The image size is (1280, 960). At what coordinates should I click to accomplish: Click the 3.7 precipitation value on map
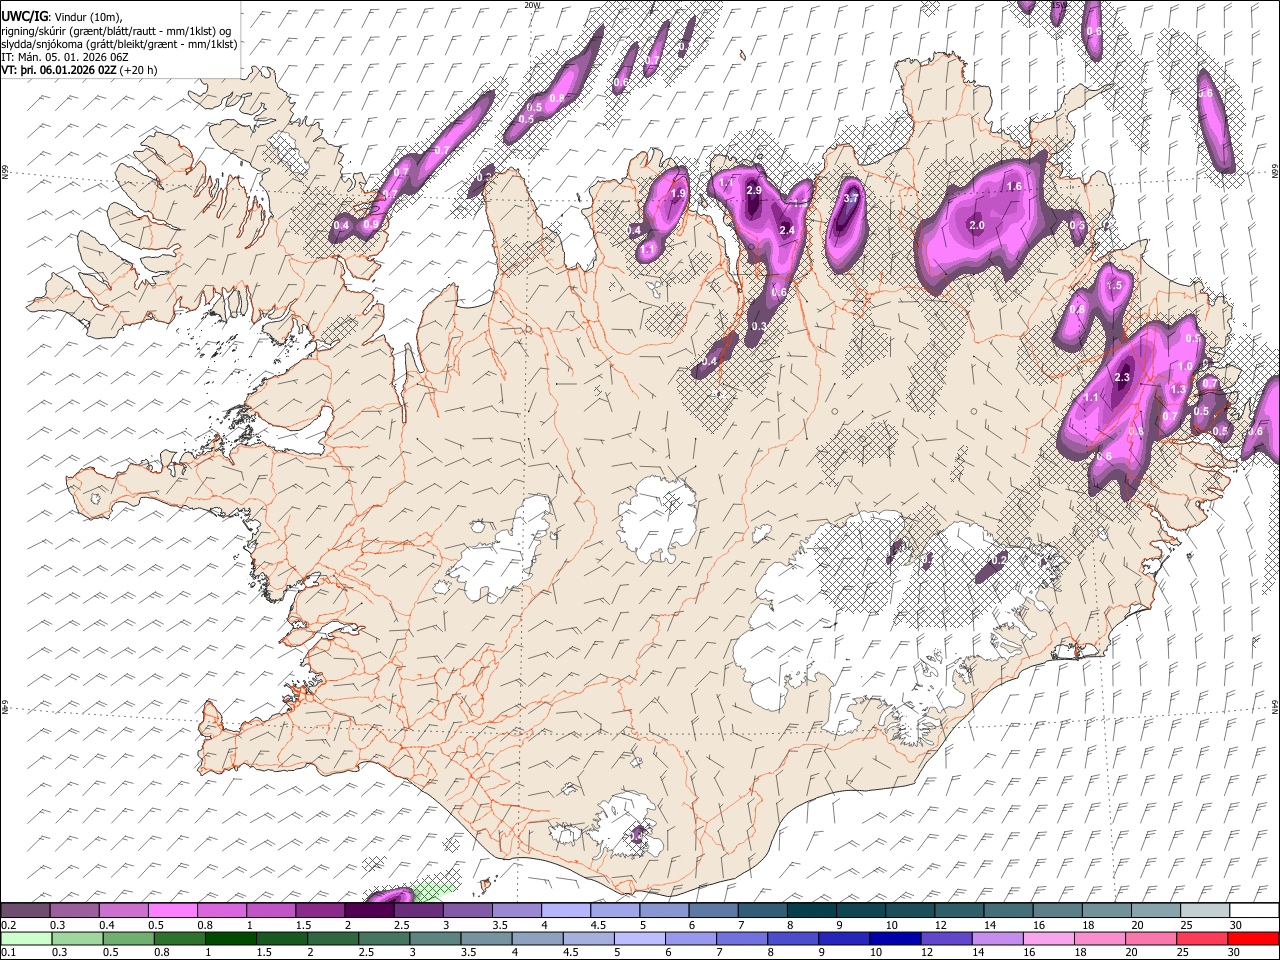pos(852,199)
